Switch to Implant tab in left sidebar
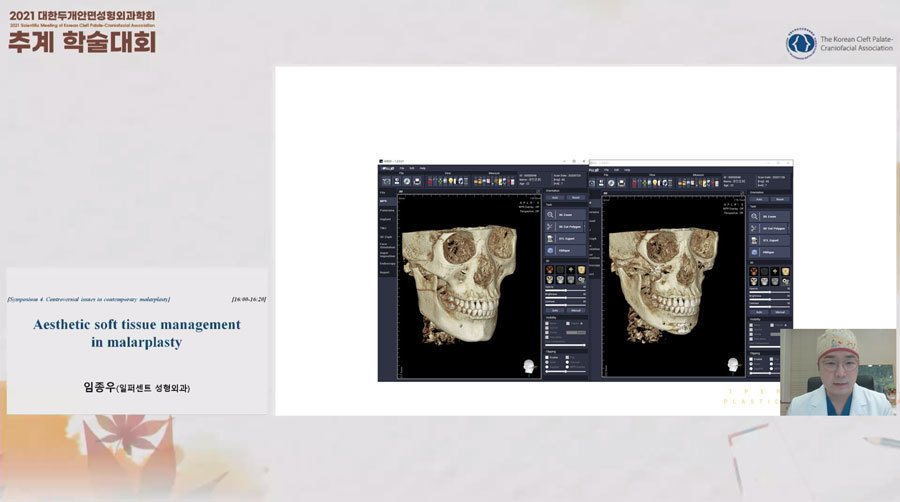Image resolution: width=900 pixels, height=502 pixels. 387,219
